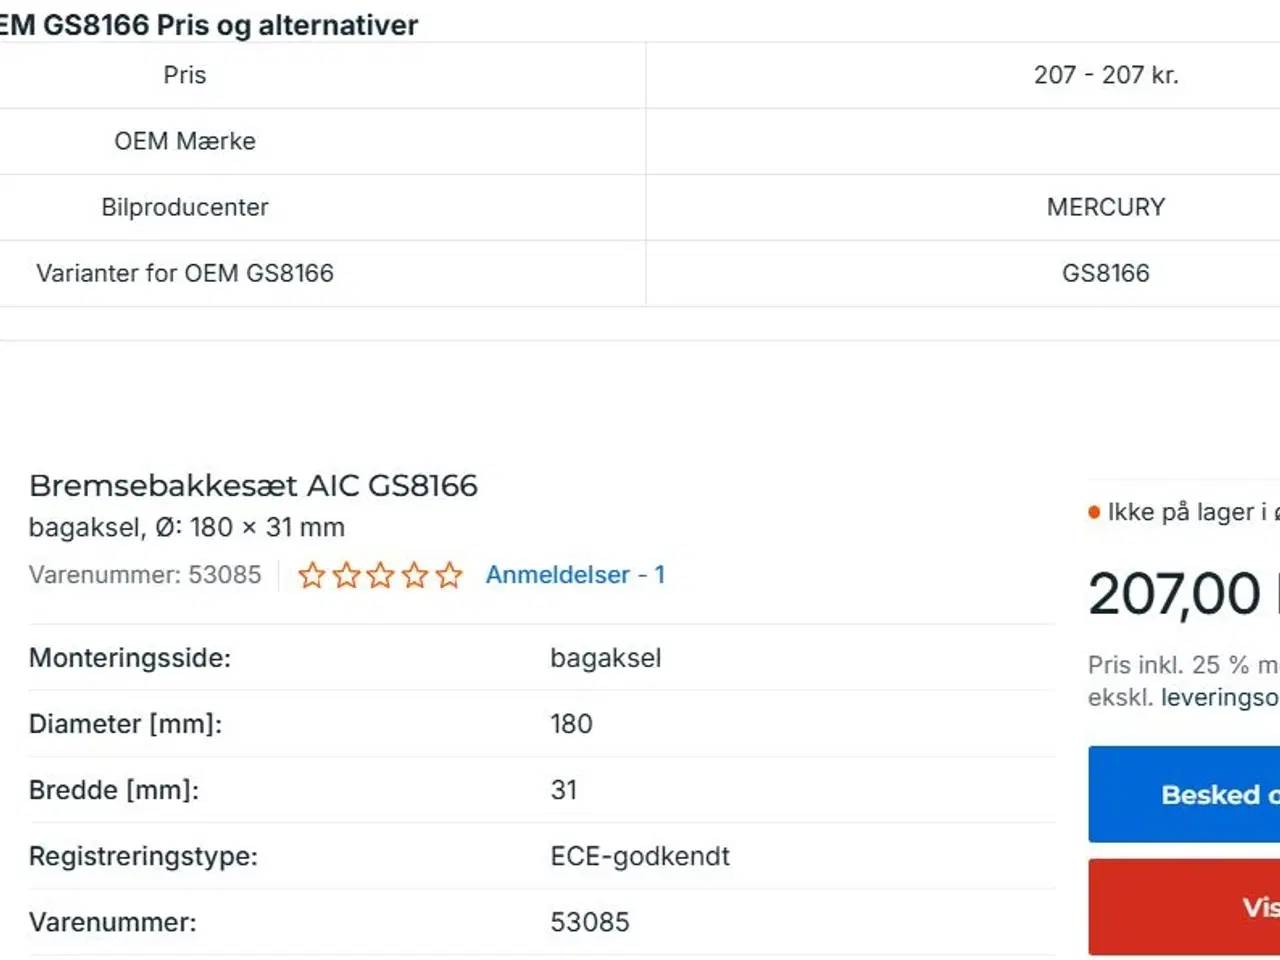Click the second rating star
Image resolution: width=1280 pixels, height=960 pixels.
point(346,575)
